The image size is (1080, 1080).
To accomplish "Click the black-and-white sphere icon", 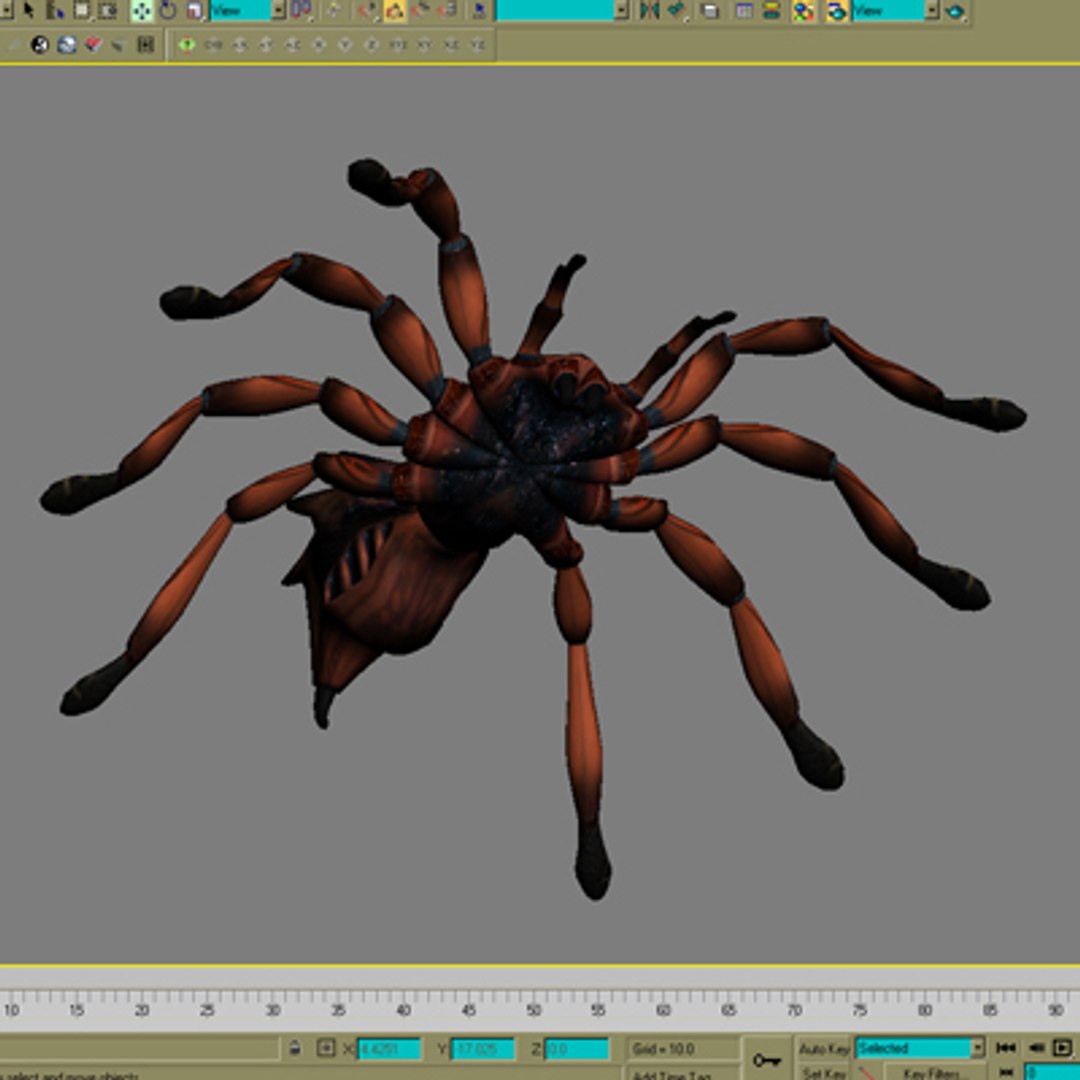I will [40, 45].
